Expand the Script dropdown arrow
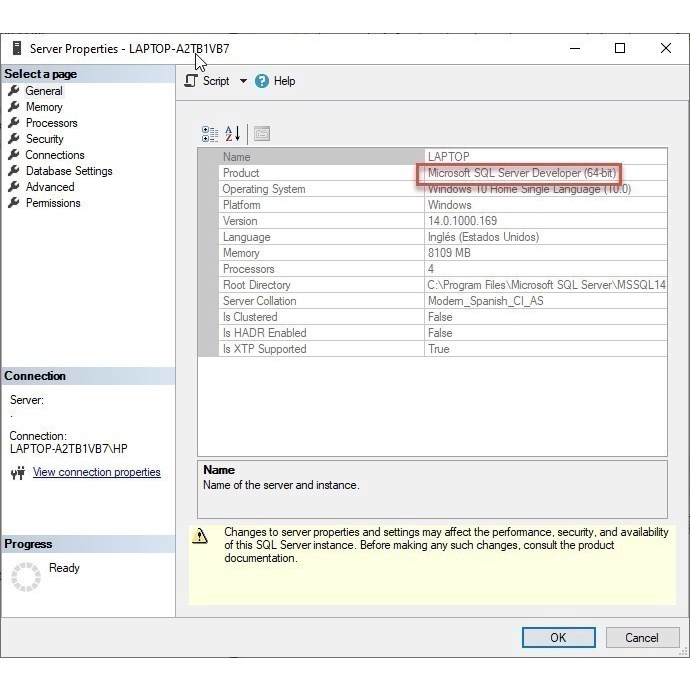 243,81
